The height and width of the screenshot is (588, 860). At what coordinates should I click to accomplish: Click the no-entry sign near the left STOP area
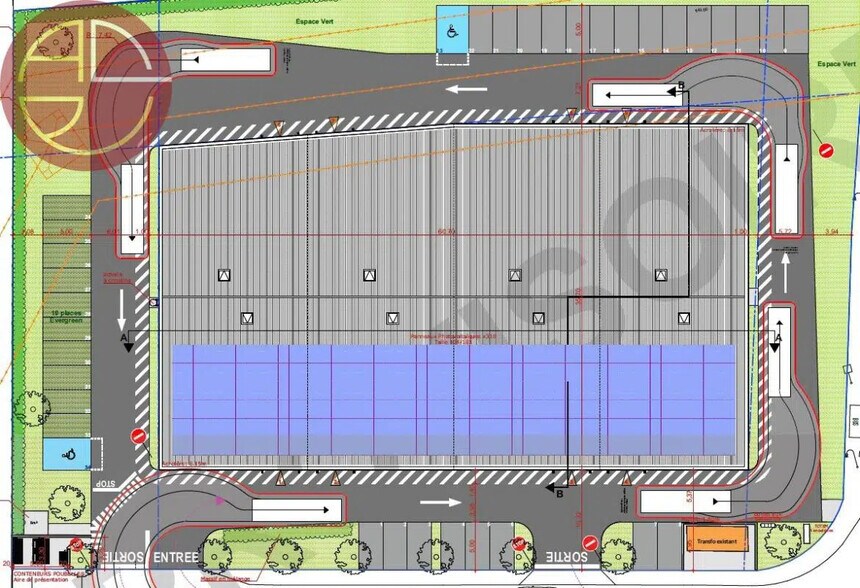pyautogui.click(x=138, y=437)
